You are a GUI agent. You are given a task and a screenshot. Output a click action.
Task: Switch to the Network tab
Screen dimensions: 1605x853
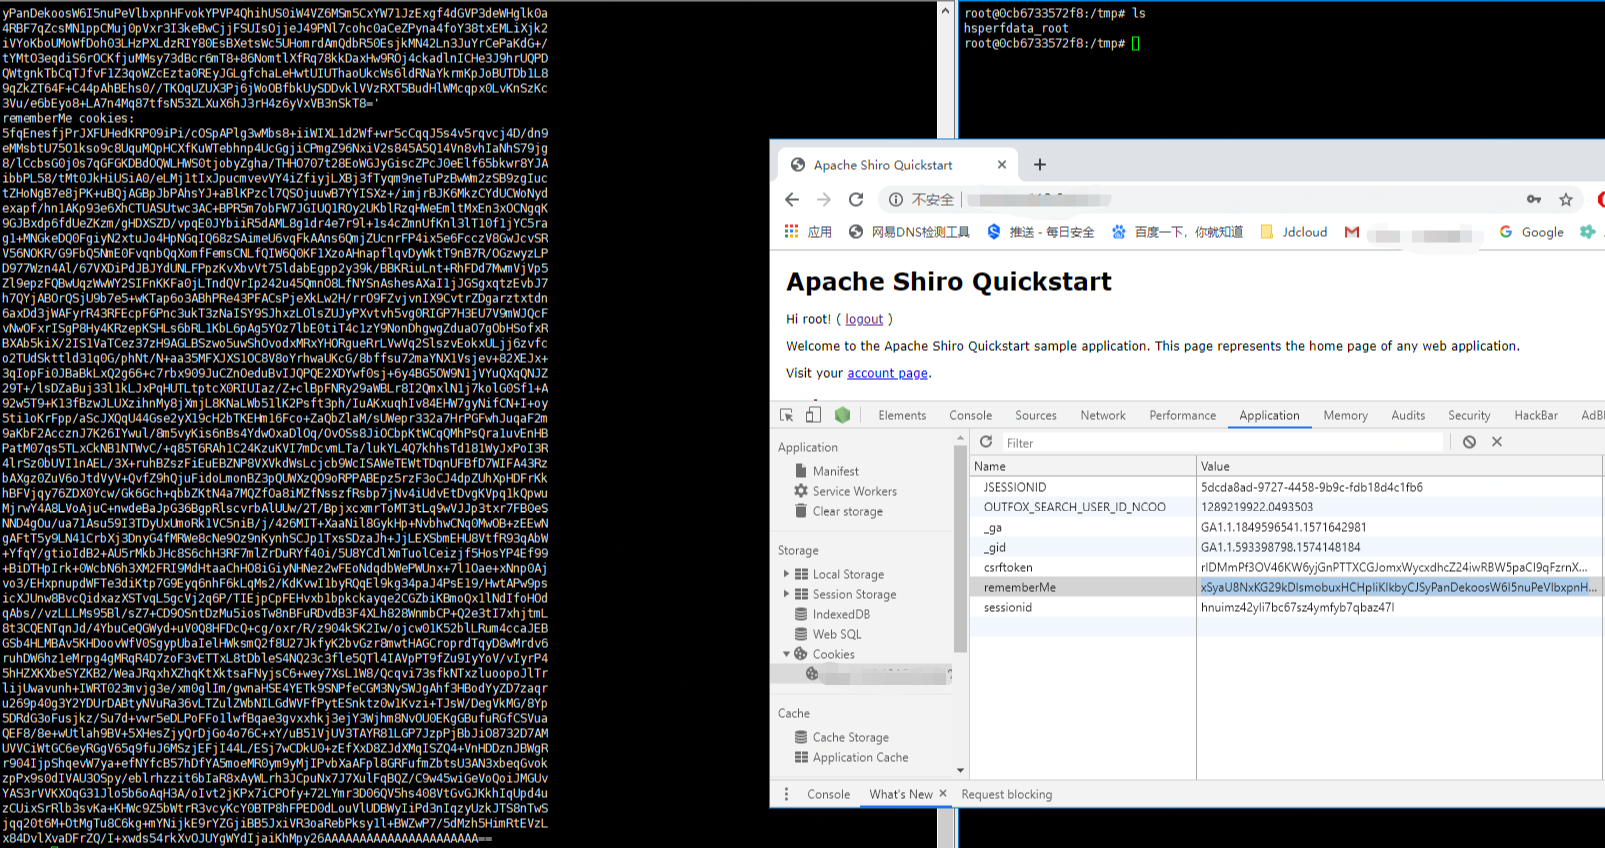(1102, 415)
